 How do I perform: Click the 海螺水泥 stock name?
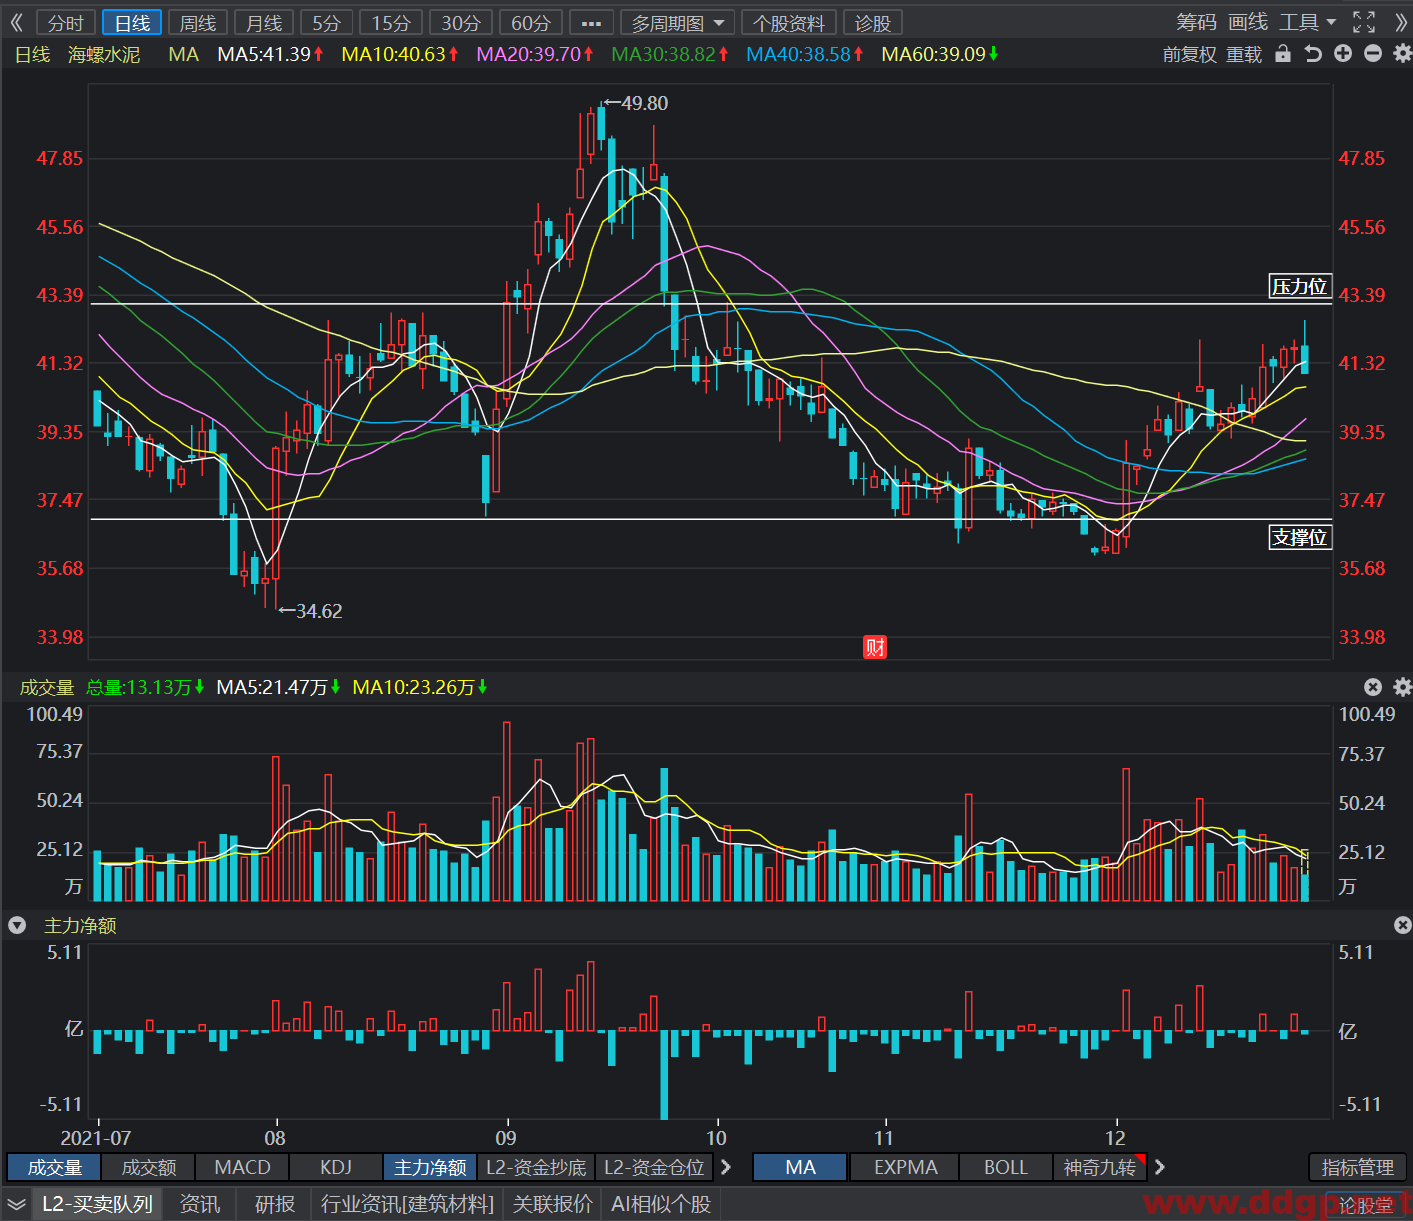(x=104, y=54)
